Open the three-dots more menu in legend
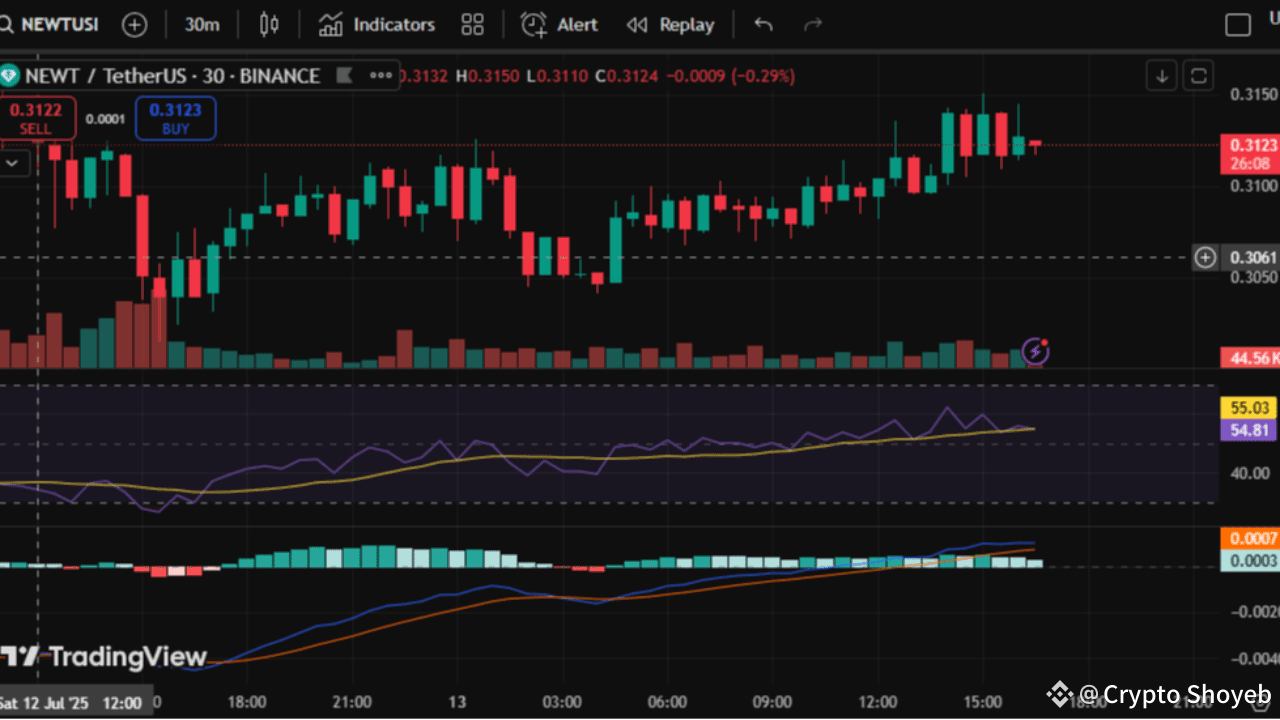1280x720 pixels. pos(380,75)
